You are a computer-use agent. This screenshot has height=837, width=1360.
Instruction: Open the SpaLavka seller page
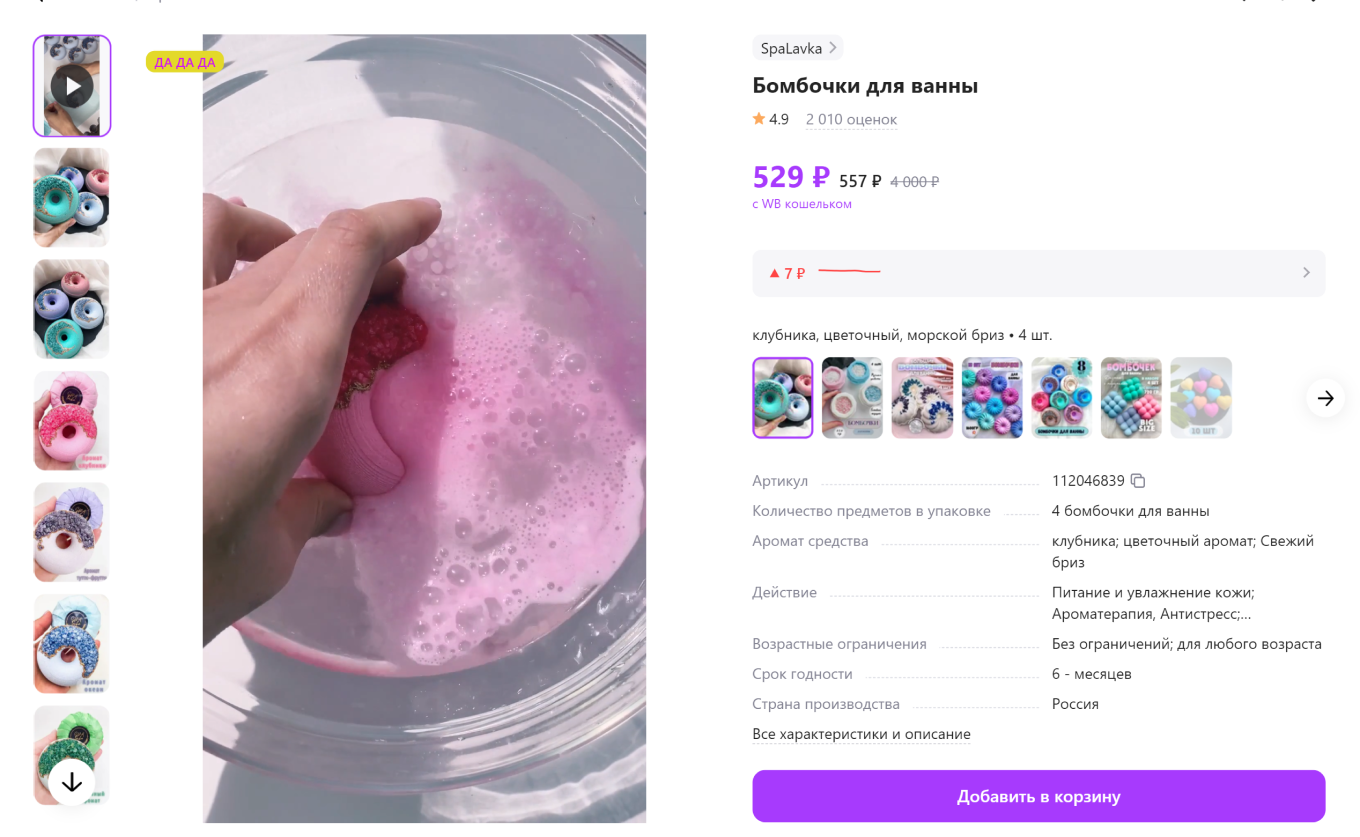point(790,47)
